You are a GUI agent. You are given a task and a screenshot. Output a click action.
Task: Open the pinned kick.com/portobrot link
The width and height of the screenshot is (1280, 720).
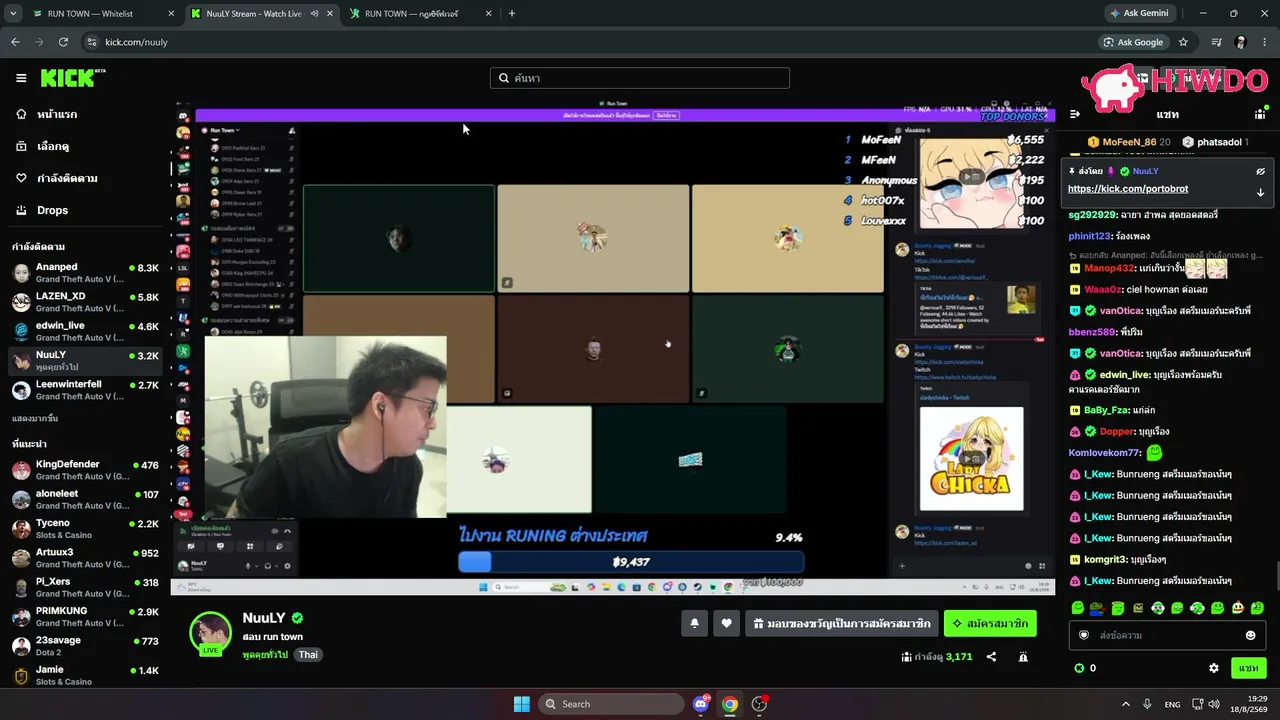[x=1128, y=189]
